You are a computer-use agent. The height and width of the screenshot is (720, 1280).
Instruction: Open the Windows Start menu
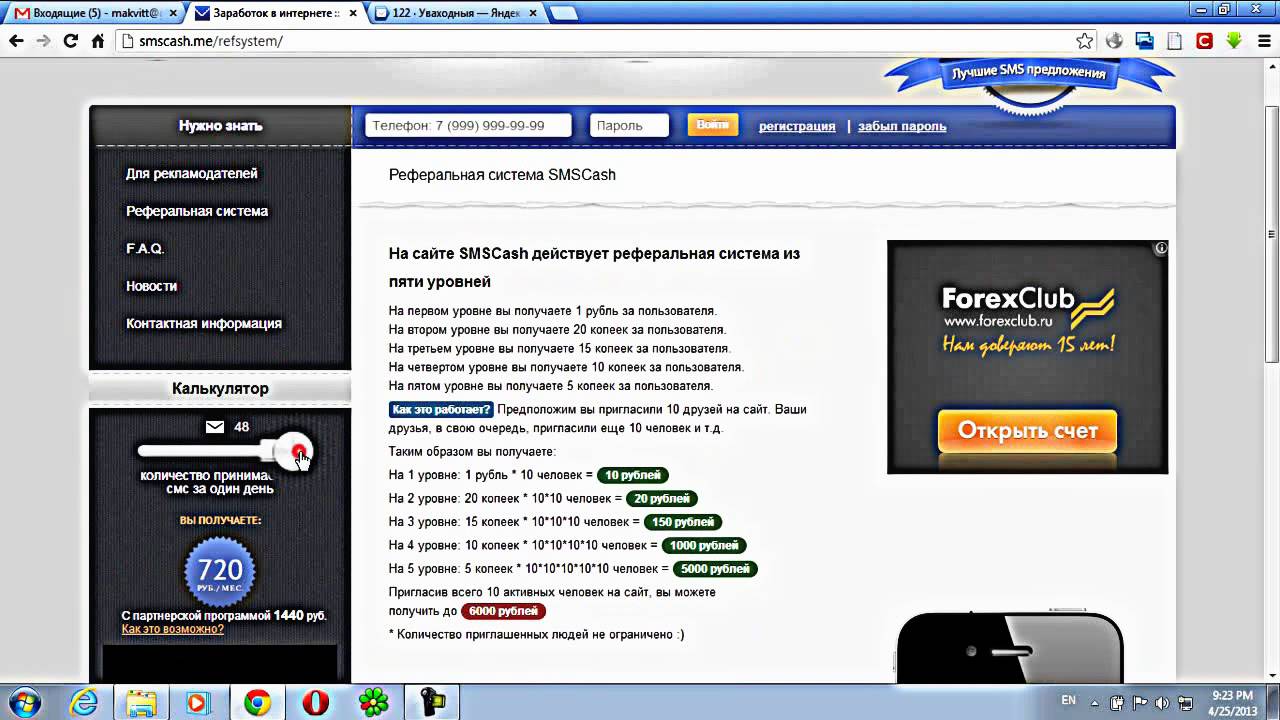point(24,703)
